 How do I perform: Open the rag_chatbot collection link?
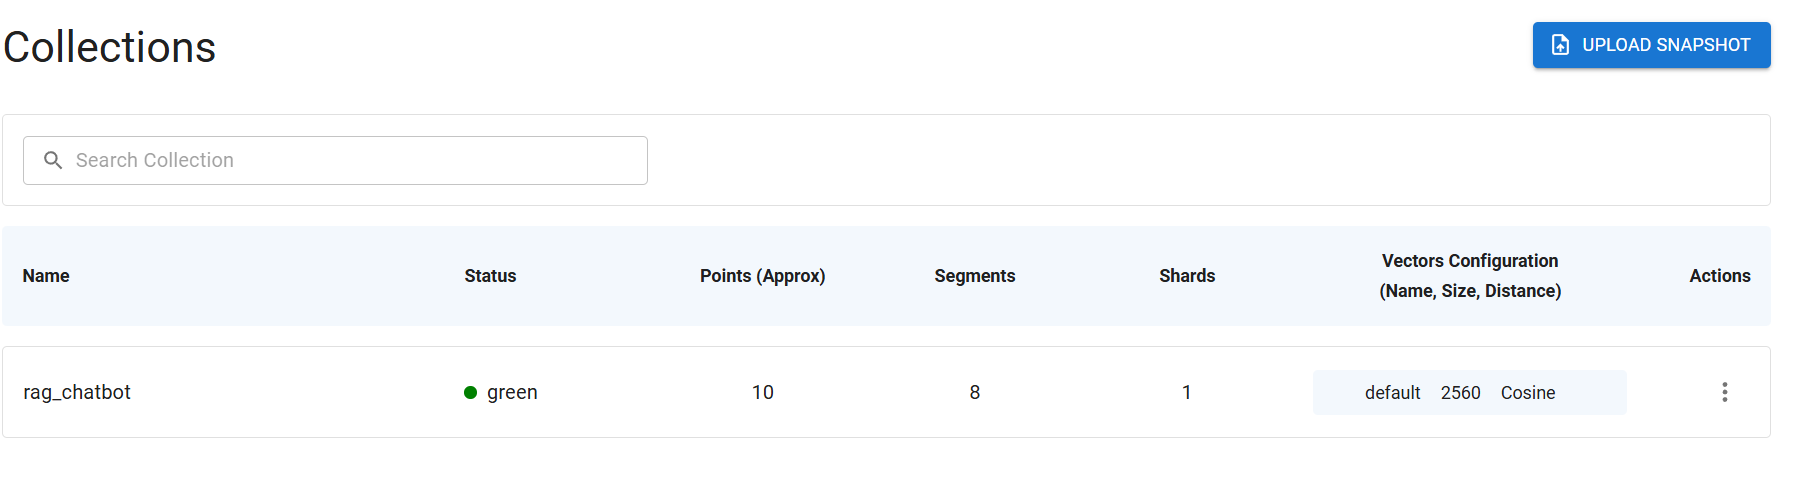pyautogui.click(x=77, y=392)
